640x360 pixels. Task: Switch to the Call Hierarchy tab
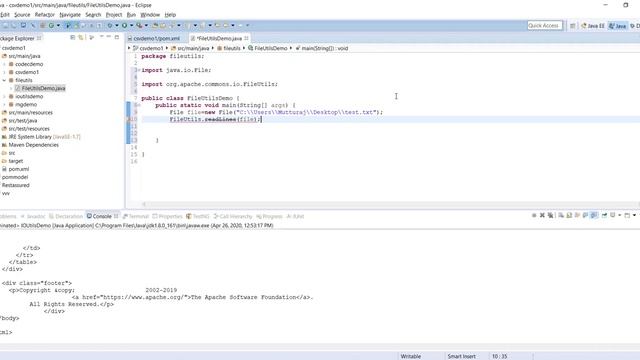233,216
